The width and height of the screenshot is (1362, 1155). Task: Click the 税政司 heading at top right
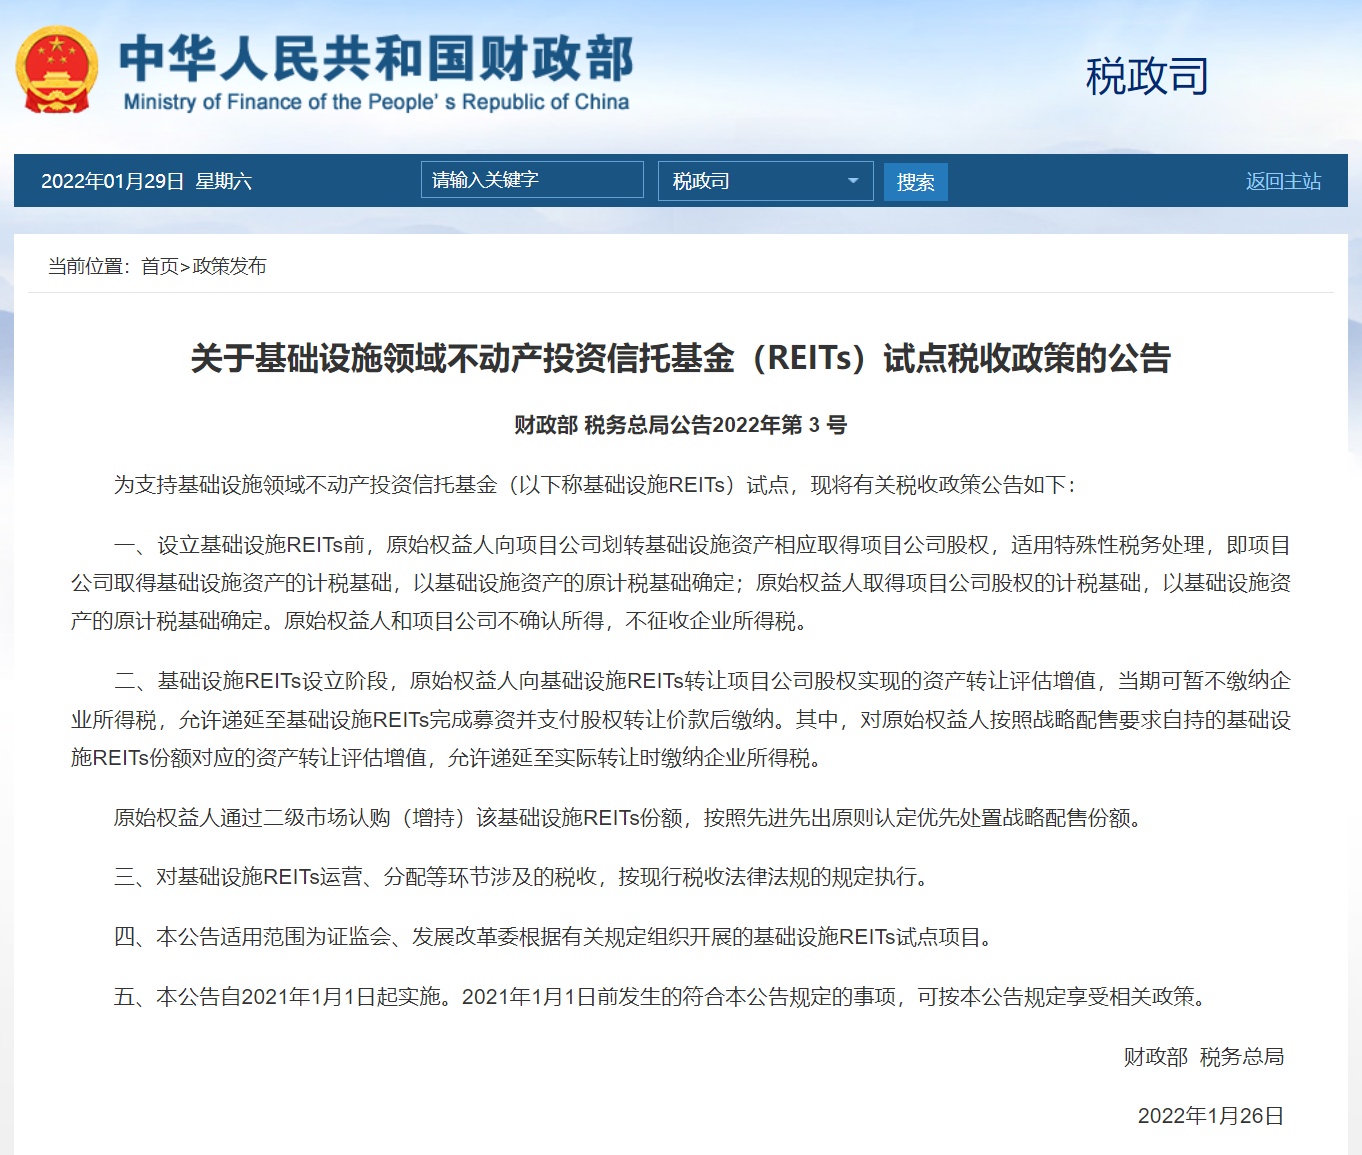[x=1147, y=77]
